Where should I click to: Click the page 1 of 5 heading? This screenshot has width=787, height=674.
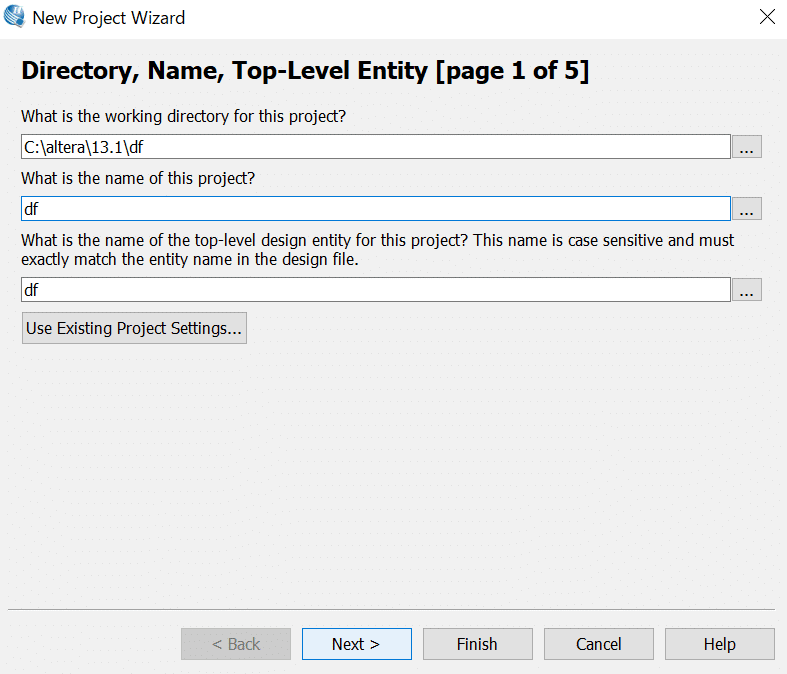(x=305, y=70)
